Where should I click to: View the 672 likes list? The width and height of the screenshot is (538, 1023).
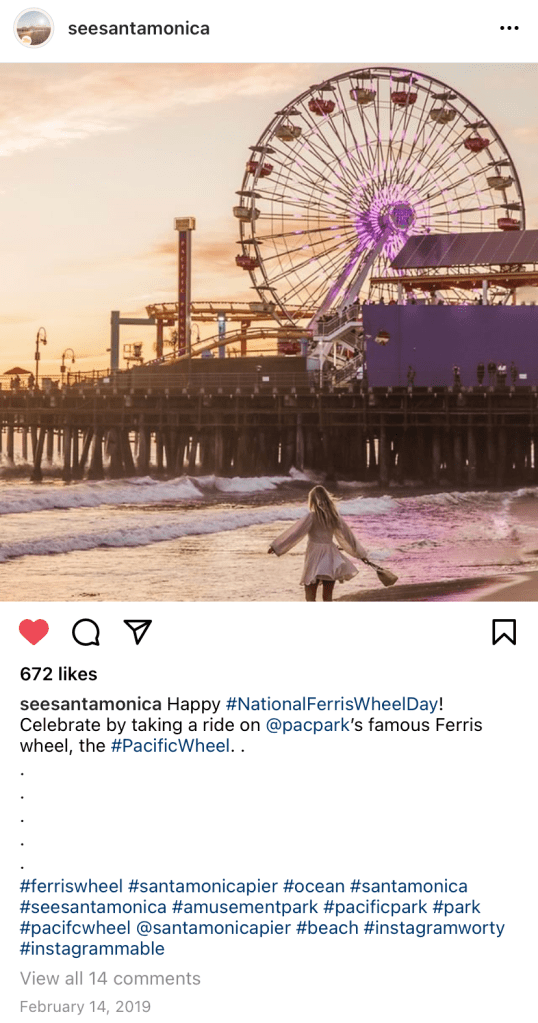(59, 674)
